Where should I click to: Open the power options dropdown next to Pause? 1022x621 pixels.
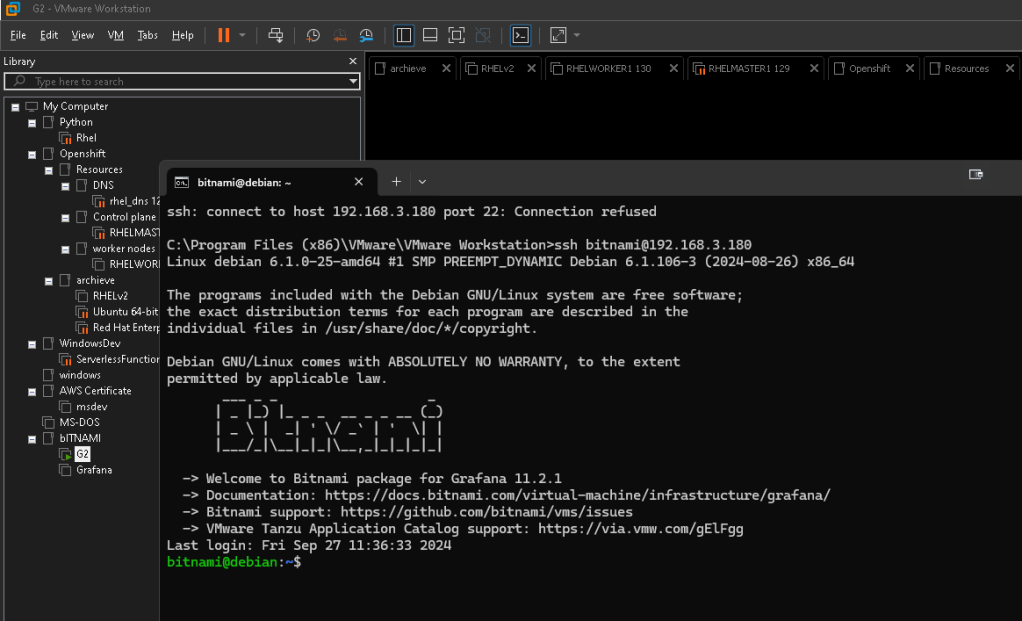click(x=242, y=35)
